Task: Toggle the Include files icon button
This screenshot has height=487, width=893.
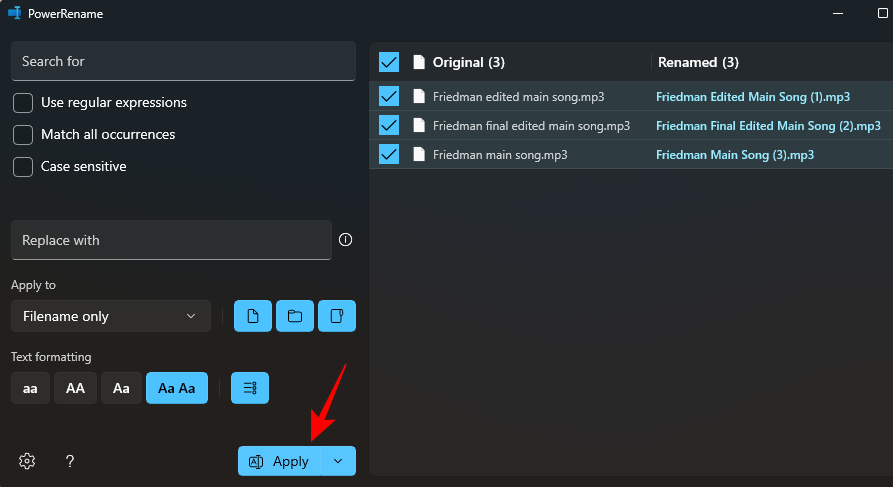Action: tap(253, 316)
